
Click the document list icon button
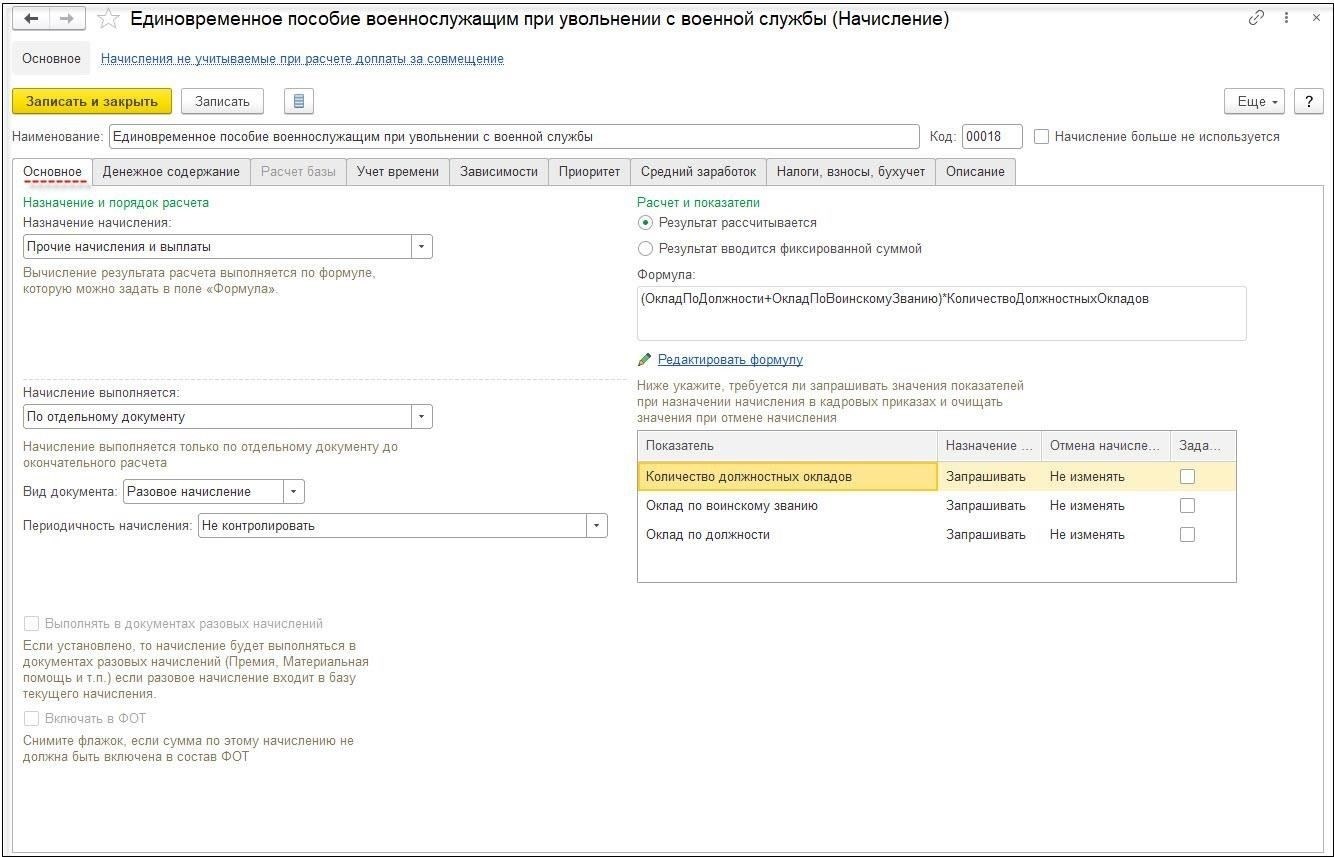pyautogui.click(x=299, y=101)
